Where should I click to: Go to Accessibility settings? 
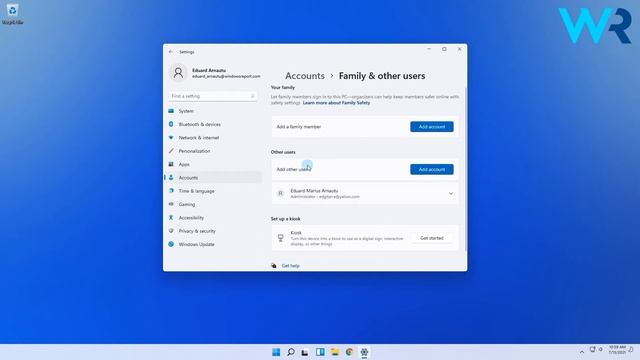coord(191,218)
